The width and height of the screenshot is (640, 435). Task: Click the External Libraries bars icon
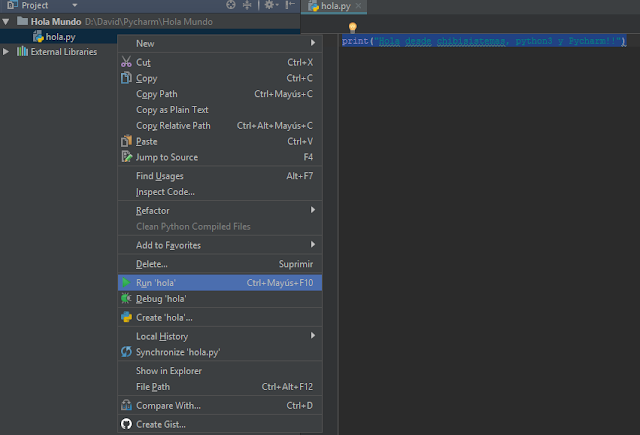(x=22, y=51)
